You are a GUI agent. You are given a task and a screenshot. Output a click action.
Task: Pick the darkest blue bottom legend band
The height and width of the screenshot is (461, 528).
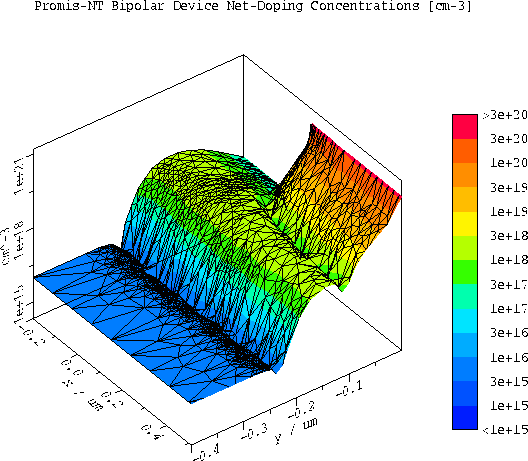point(465,417)
